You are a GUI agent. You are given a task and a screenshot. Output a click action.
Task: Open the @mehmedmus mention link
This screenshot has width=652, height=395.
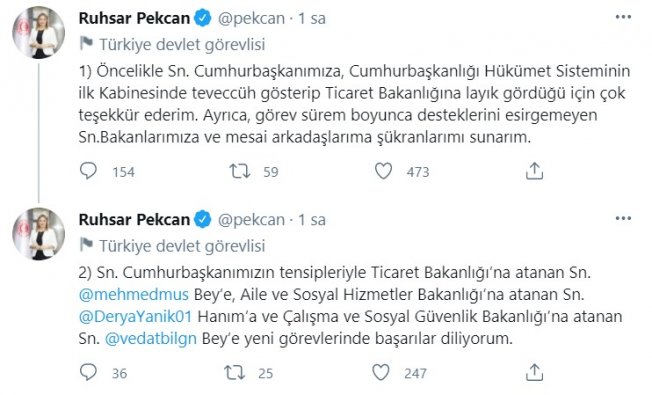[133, 294]
